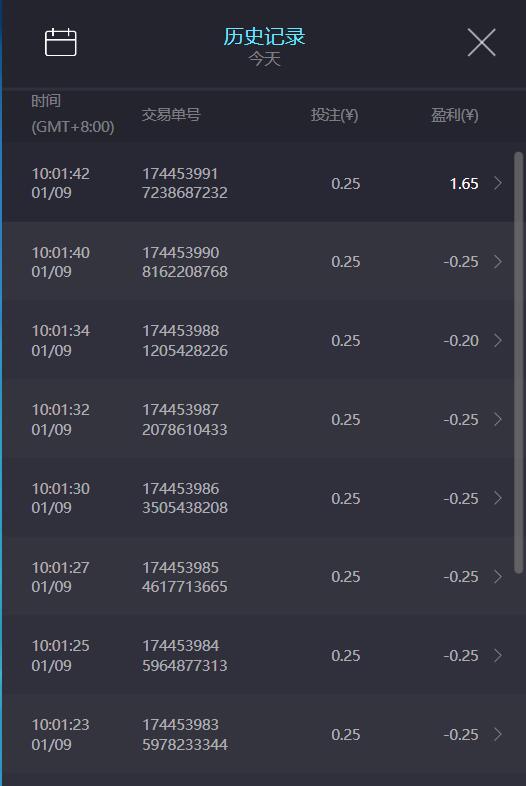Click the 投注(¥) column header
526x786 pixels.
(x=334, y=115)
